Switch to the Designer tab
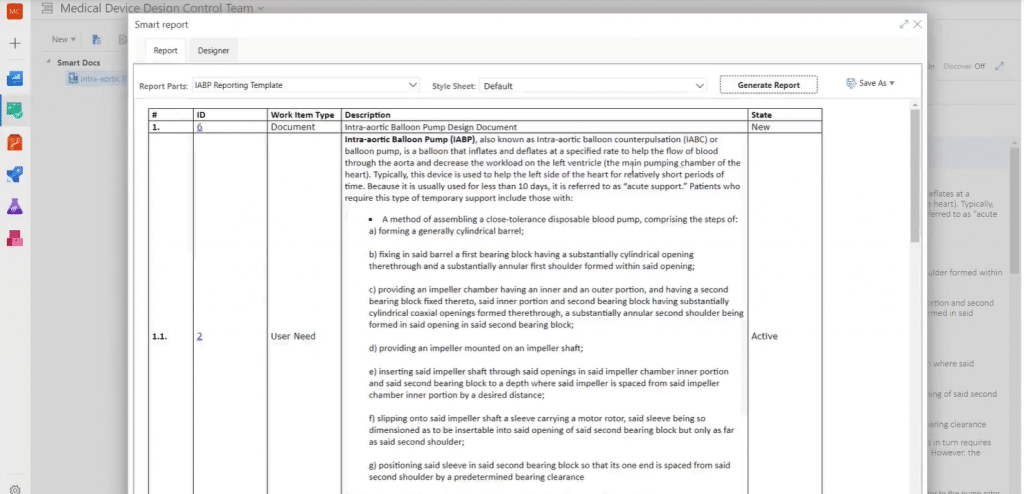The width and height of the screenshot is (1024, 494). pyautogui.click(x=214, y=50)
